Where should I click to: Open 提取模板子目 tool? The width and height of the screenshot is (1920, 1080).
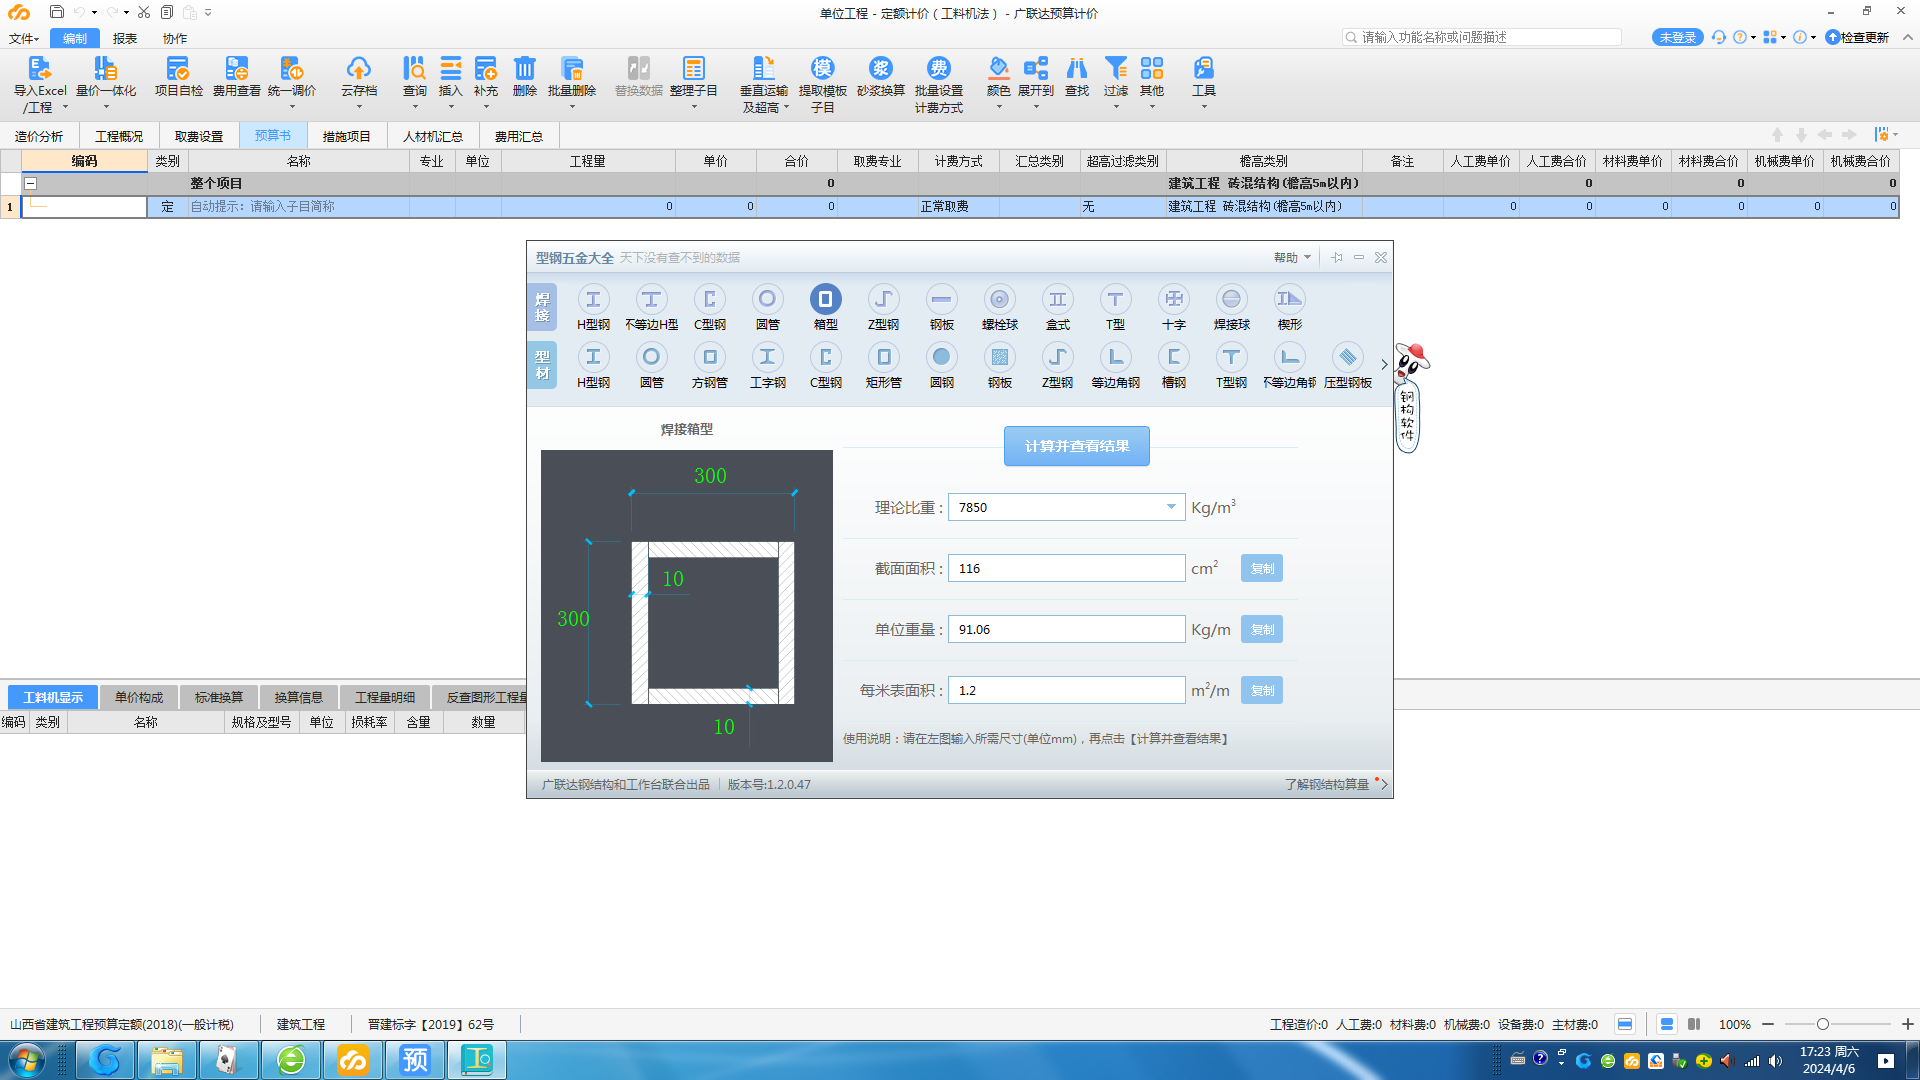pos(822,85)
